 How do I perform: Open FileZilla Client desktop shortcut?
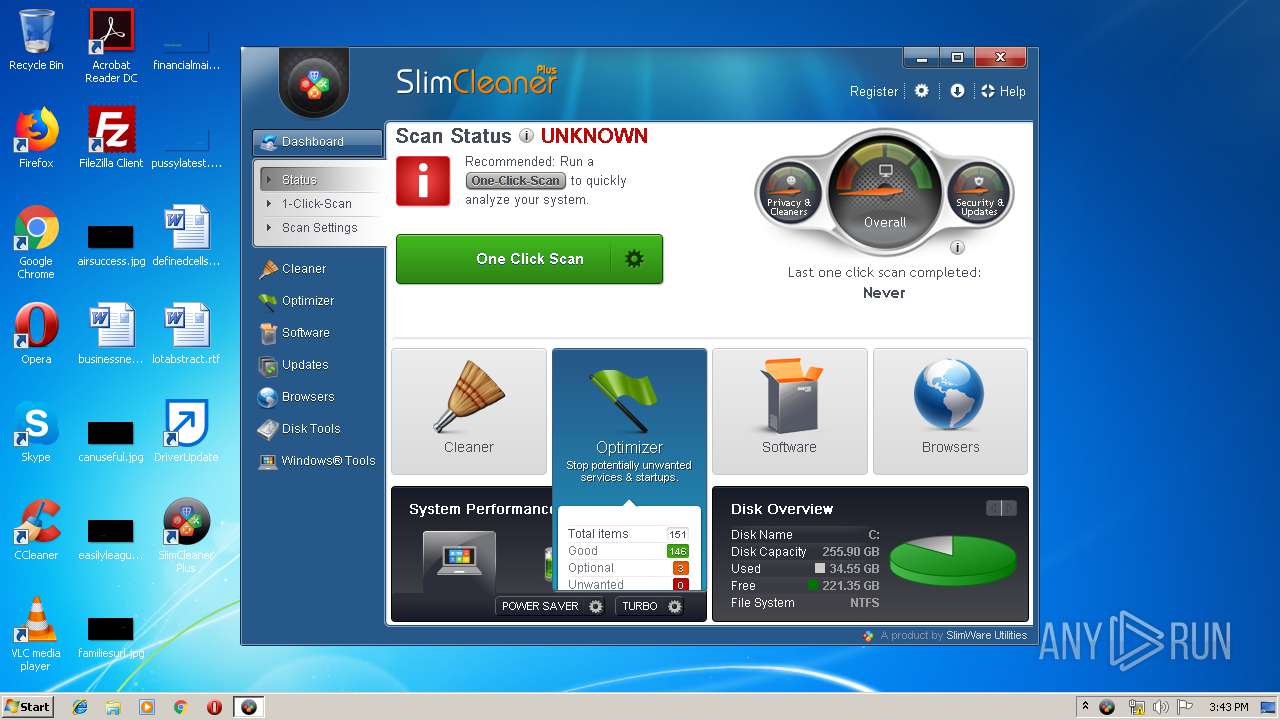[x=111, y=138]
